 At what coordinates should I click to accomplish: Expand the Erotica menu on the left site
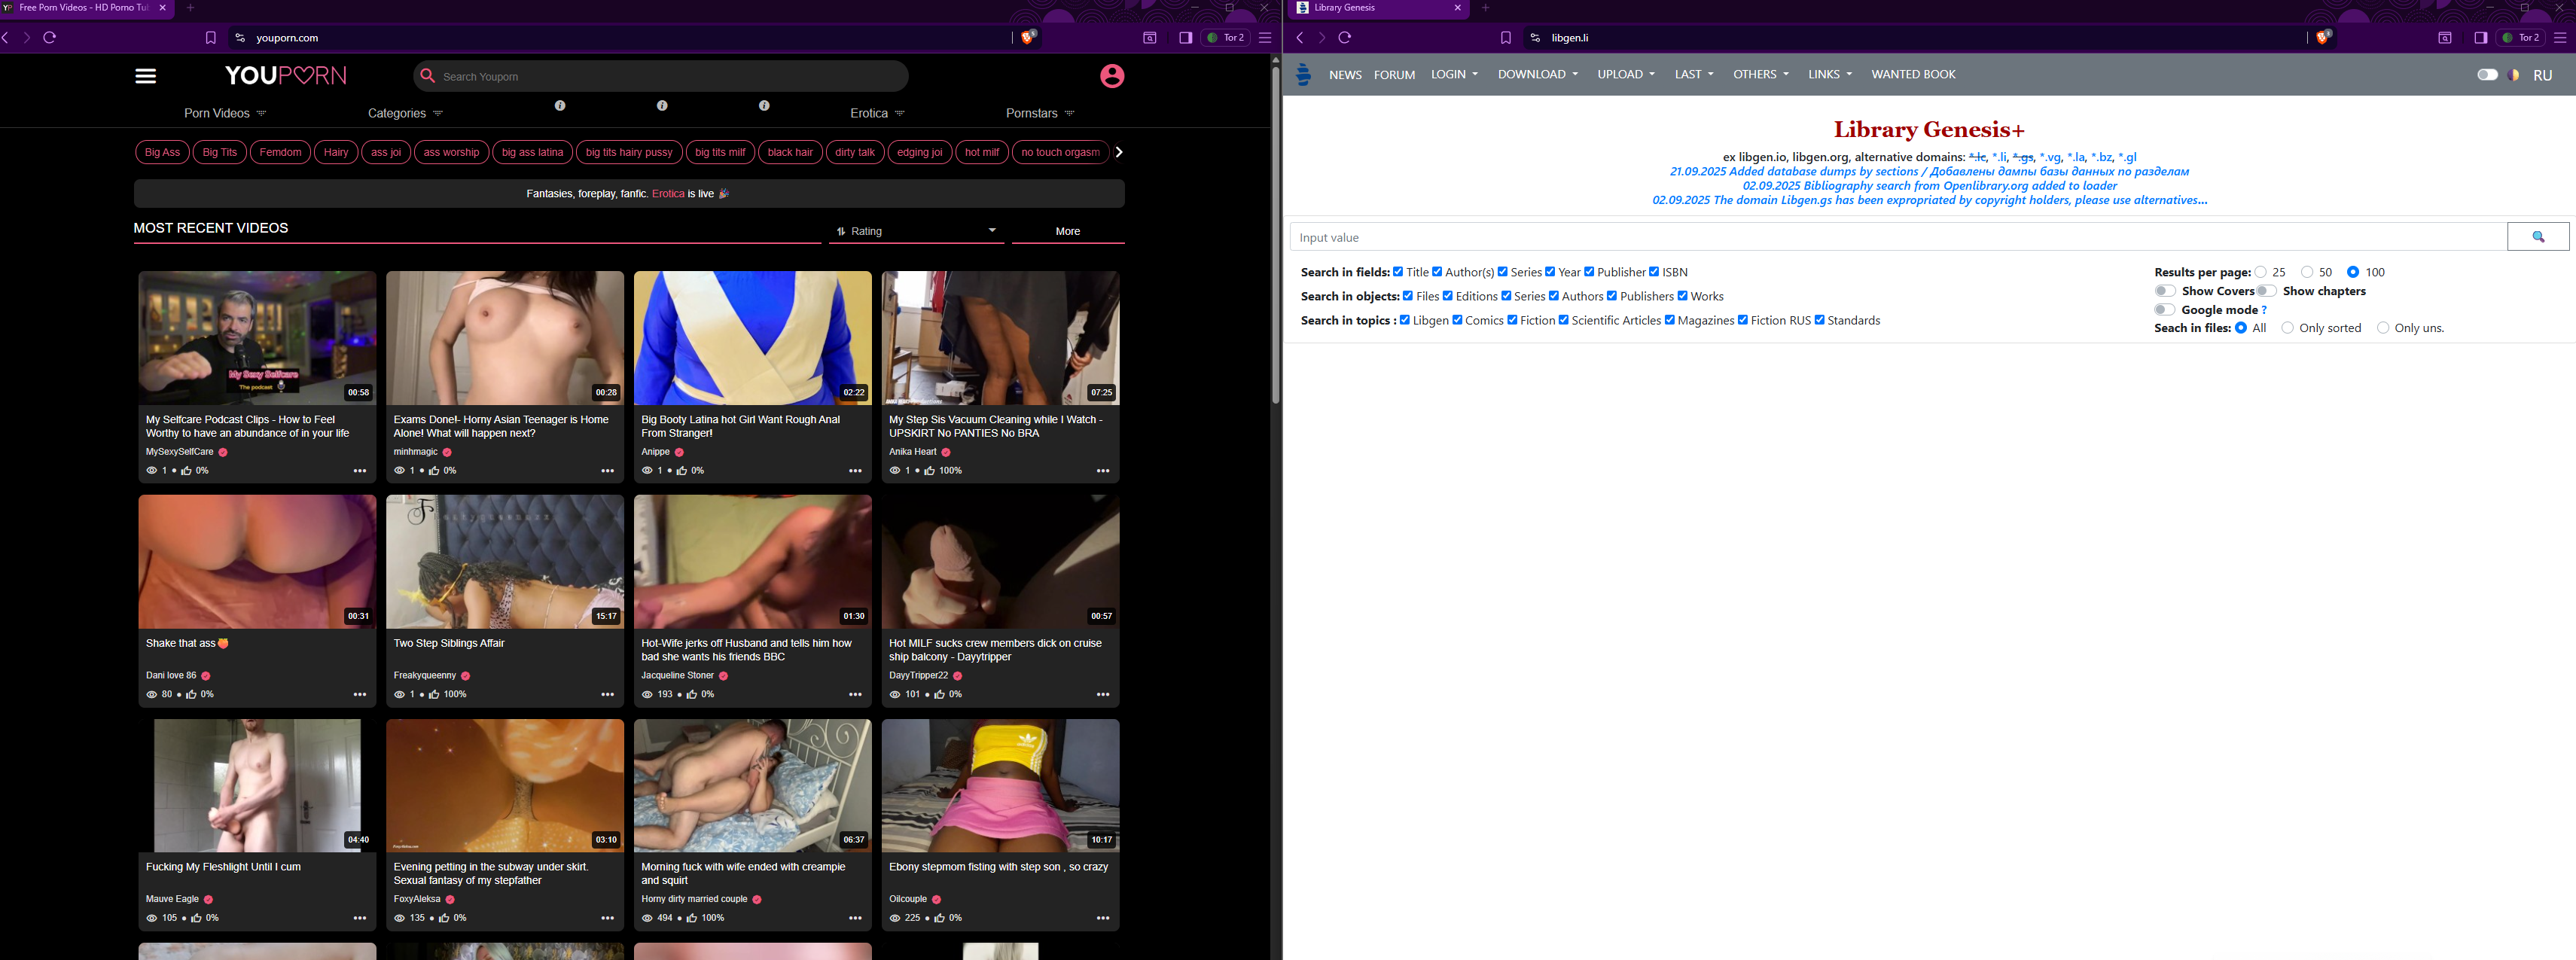[x=877, y=113]
